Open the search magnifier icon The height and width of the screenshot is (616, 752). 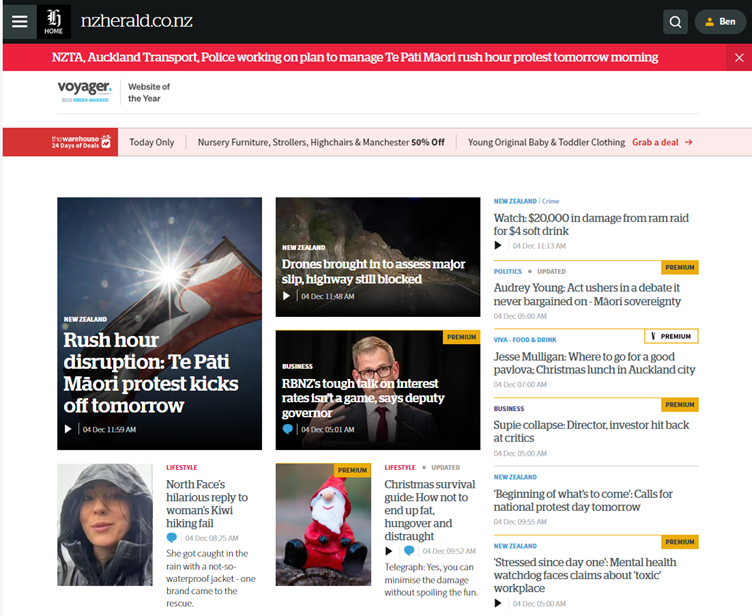[x=675, y=22]
